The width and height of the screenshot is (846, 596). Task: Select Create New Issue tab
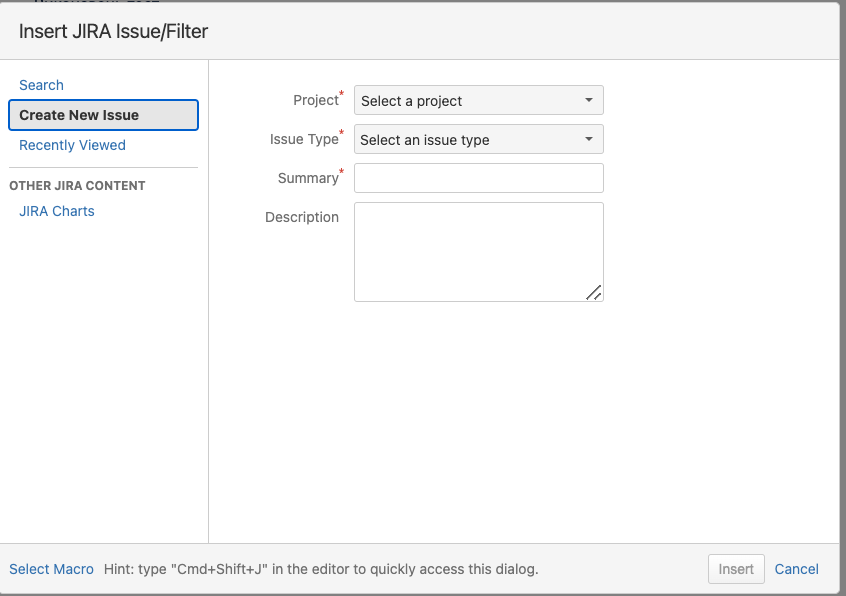(104, 115)
